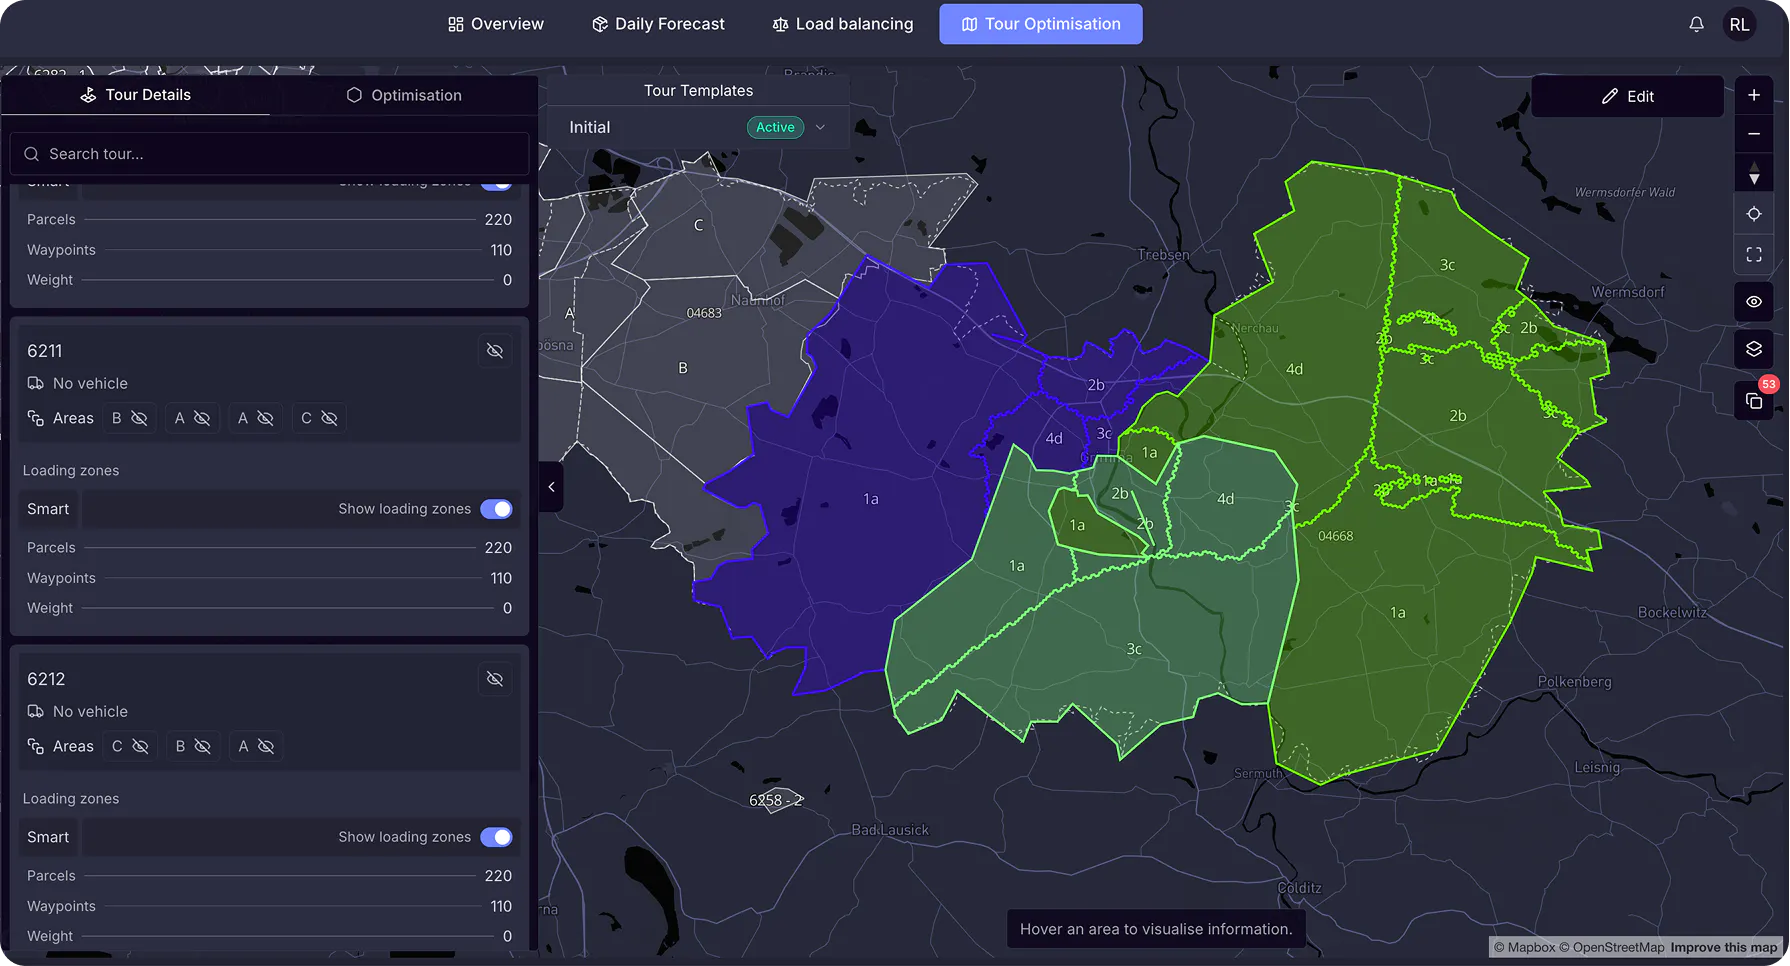The height and width of the screenshot is (966, 1790).
Task: Open the Overview tab
Action: [x=496, y=24]
